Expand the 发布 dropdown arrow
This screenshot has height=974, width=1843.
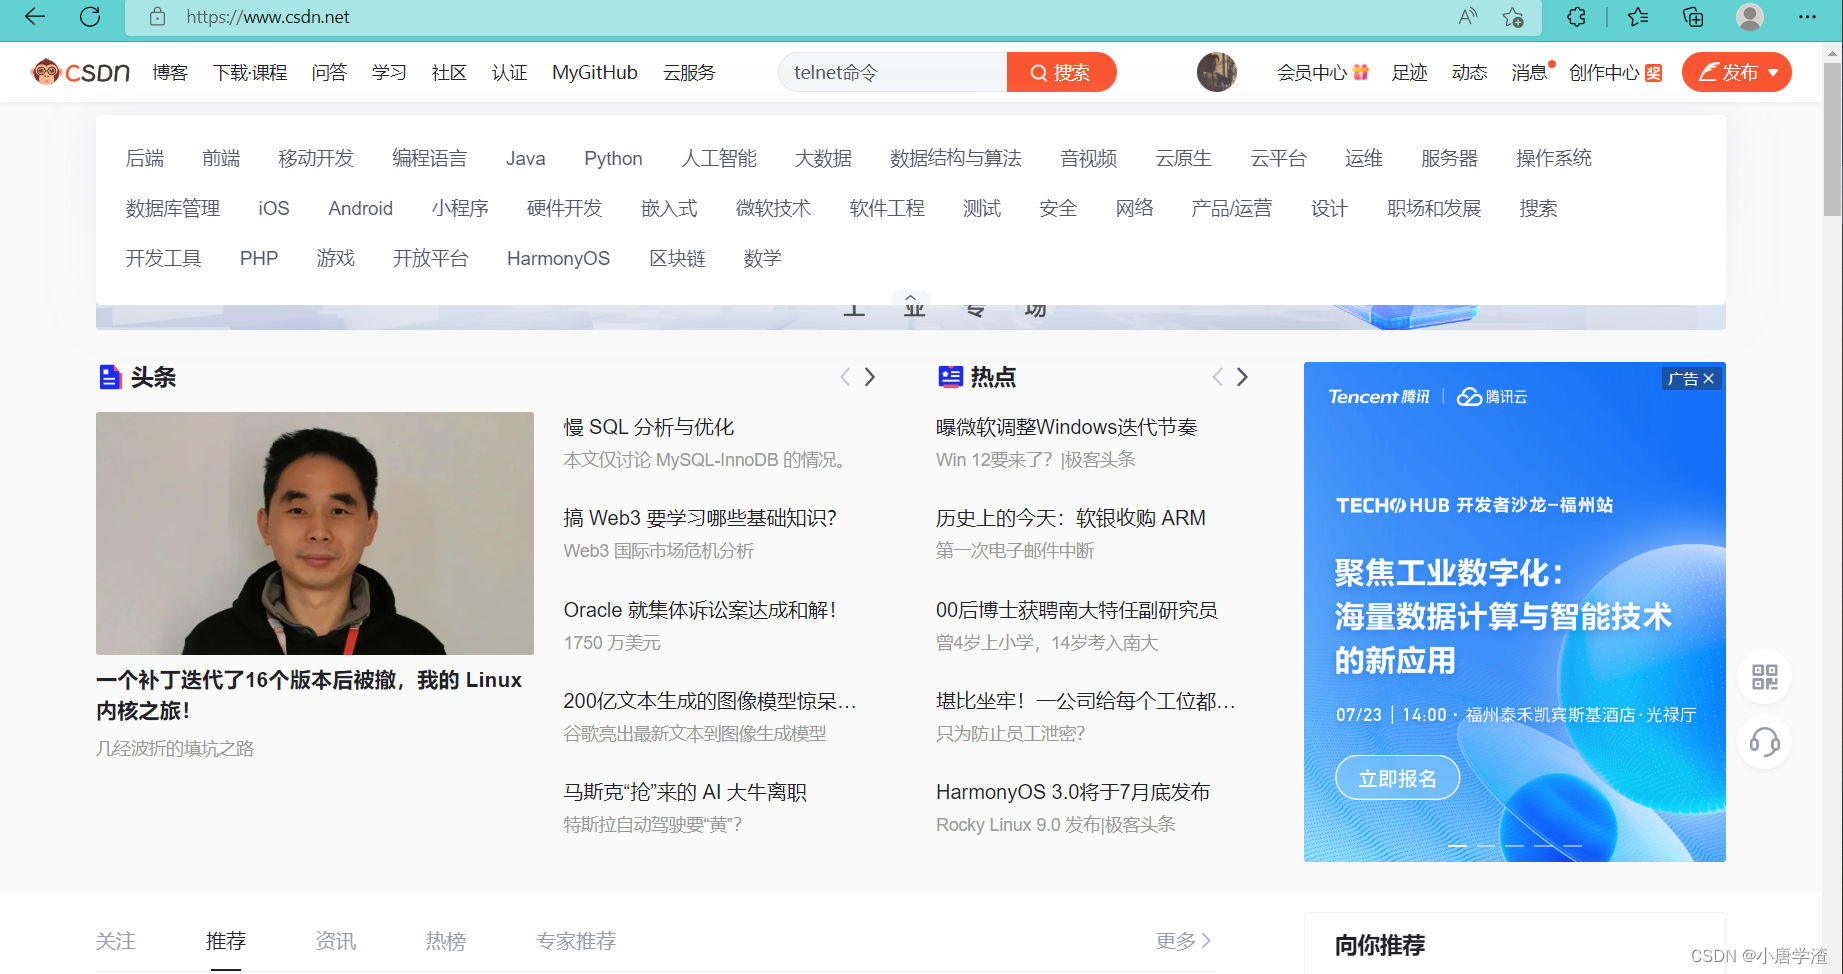(1773, 72)
